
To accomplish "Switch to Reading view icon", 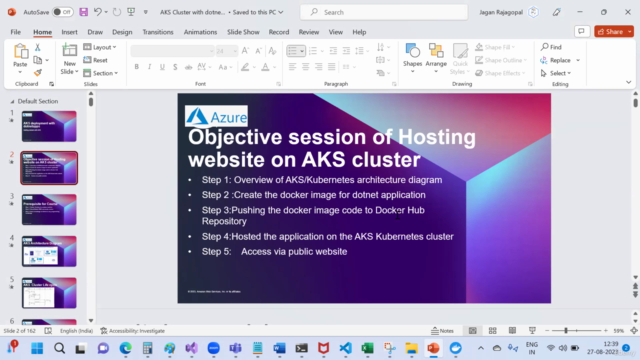I will [512, 331].
